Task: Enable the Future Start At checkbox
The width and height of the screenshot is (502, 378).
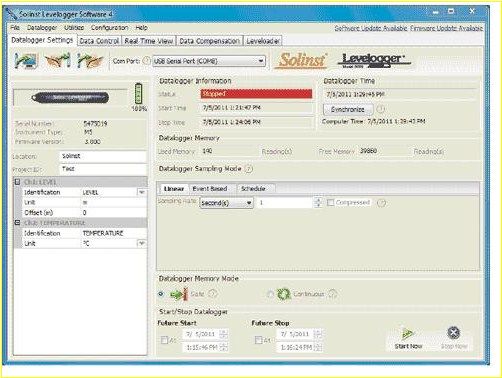Action: 164,340
